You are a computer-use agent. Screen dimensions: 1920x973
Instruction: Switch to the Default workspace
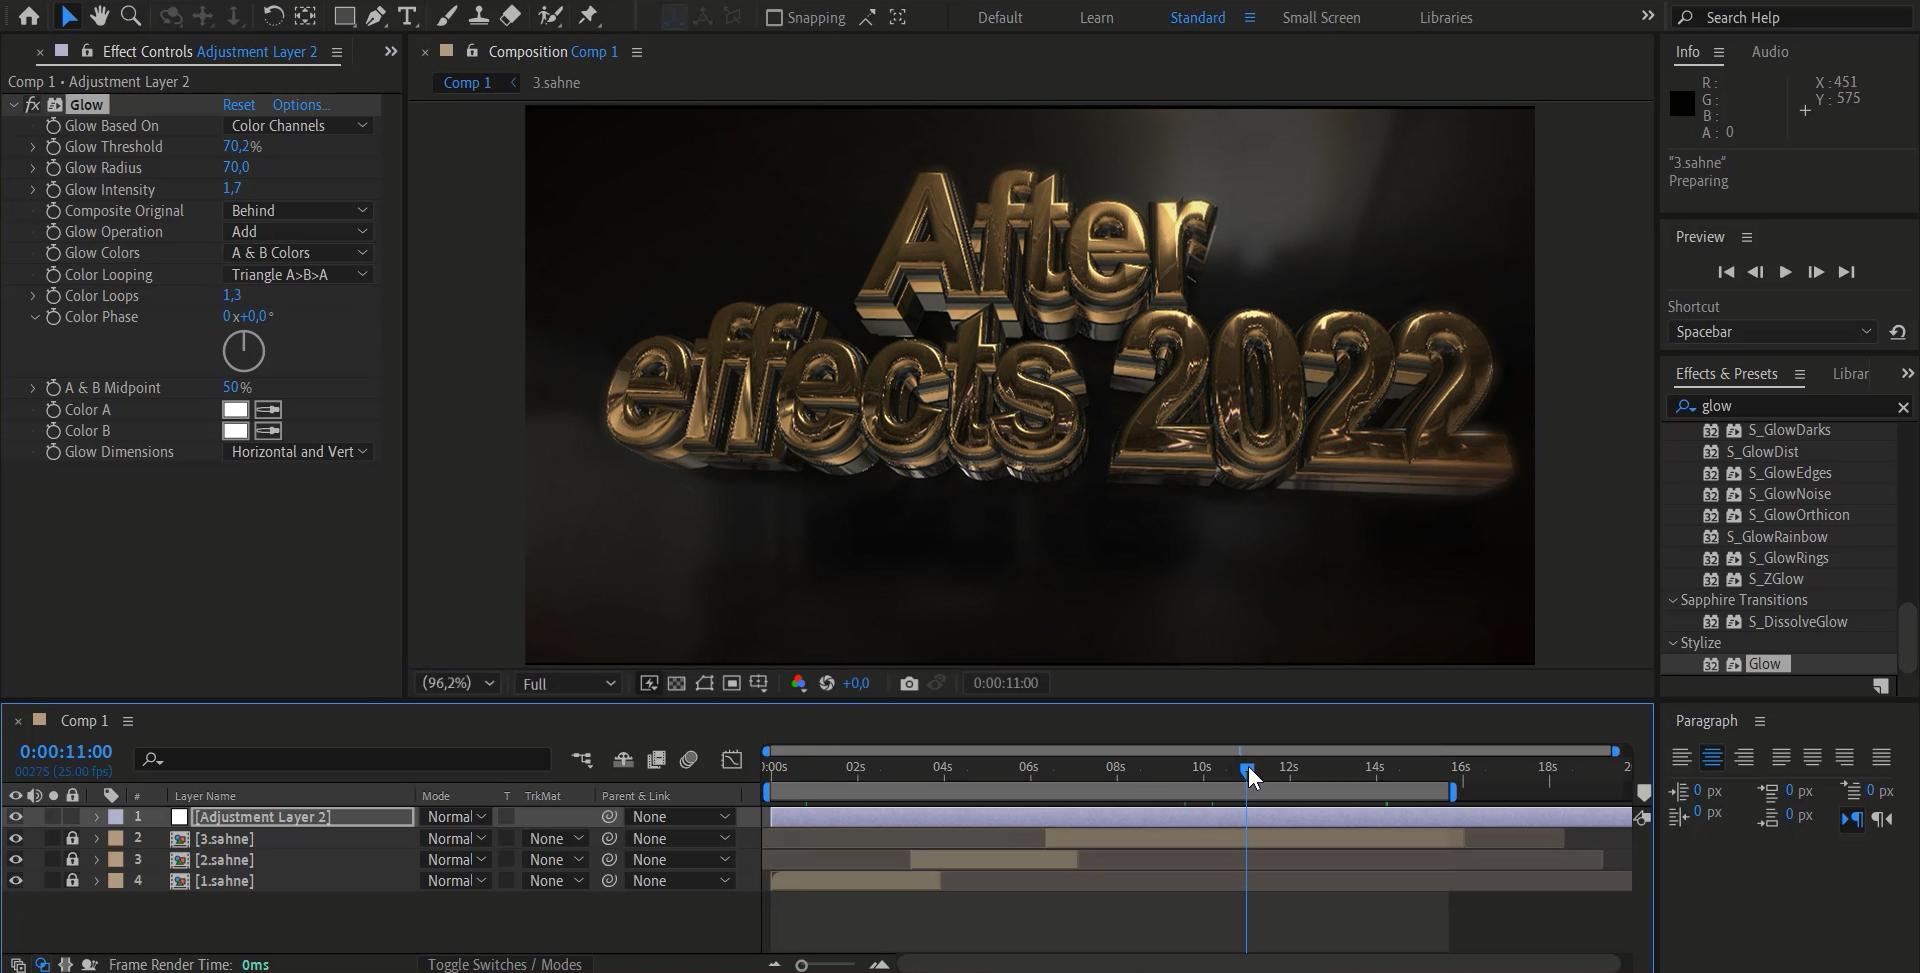tap(1000, 18)
